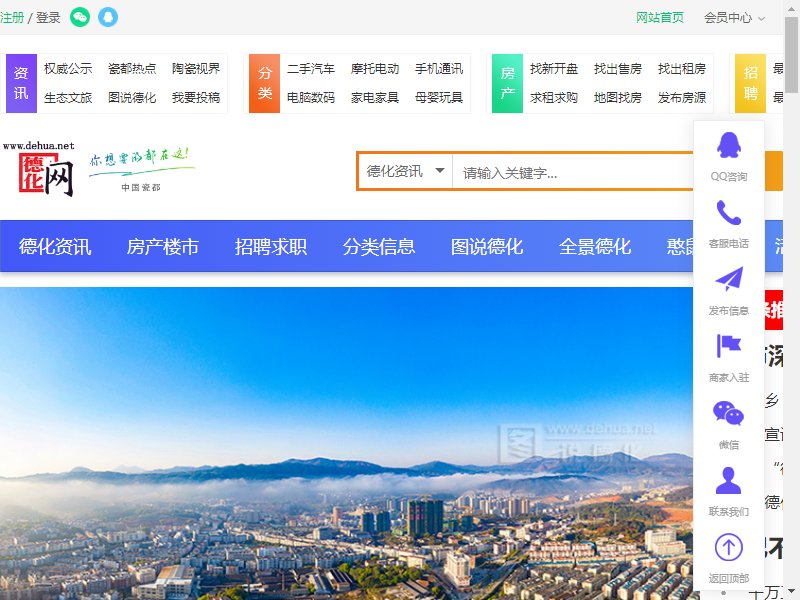Open the 电脑数码 link
The height and width of the screenshot is (600, 800).
tap(311, 97)
